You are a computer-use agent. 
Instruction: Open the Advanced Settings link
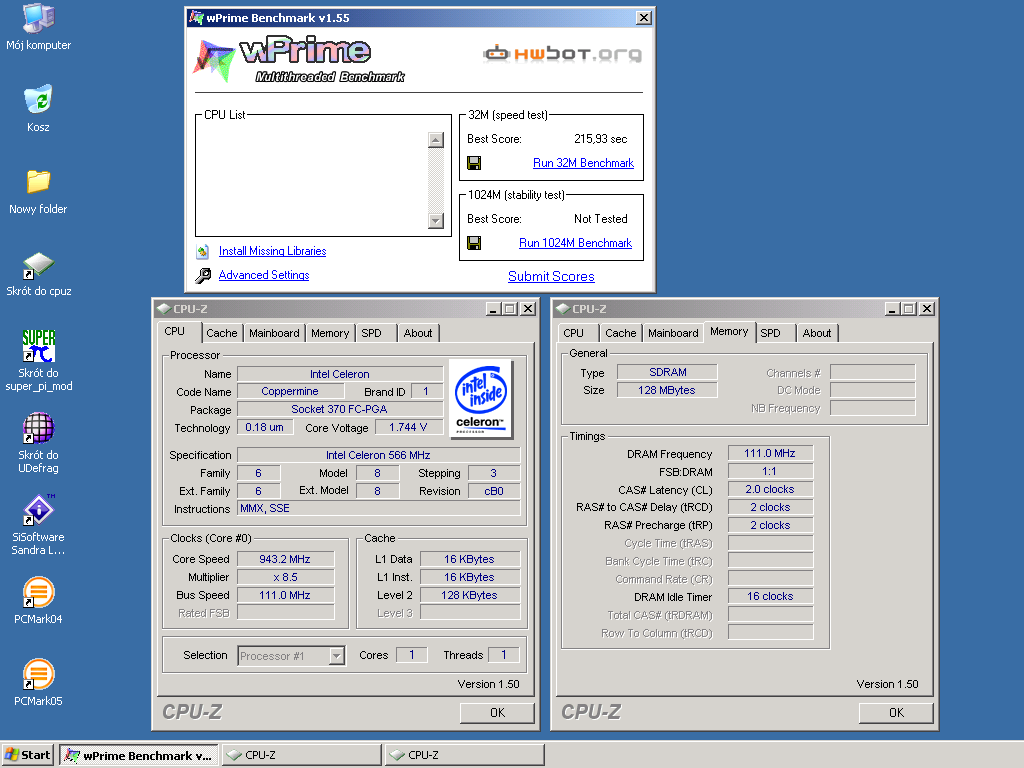coord(264,276)
